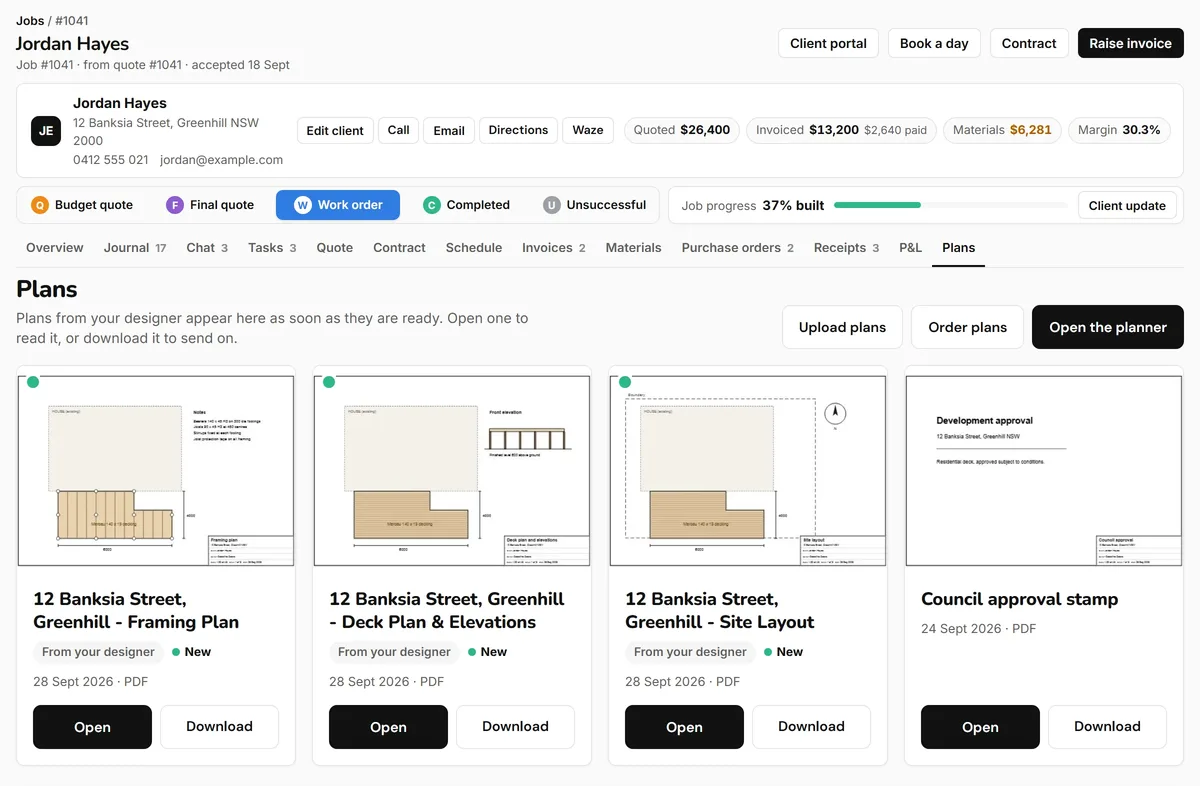Select the Budget quote stage

pos(82,205)
